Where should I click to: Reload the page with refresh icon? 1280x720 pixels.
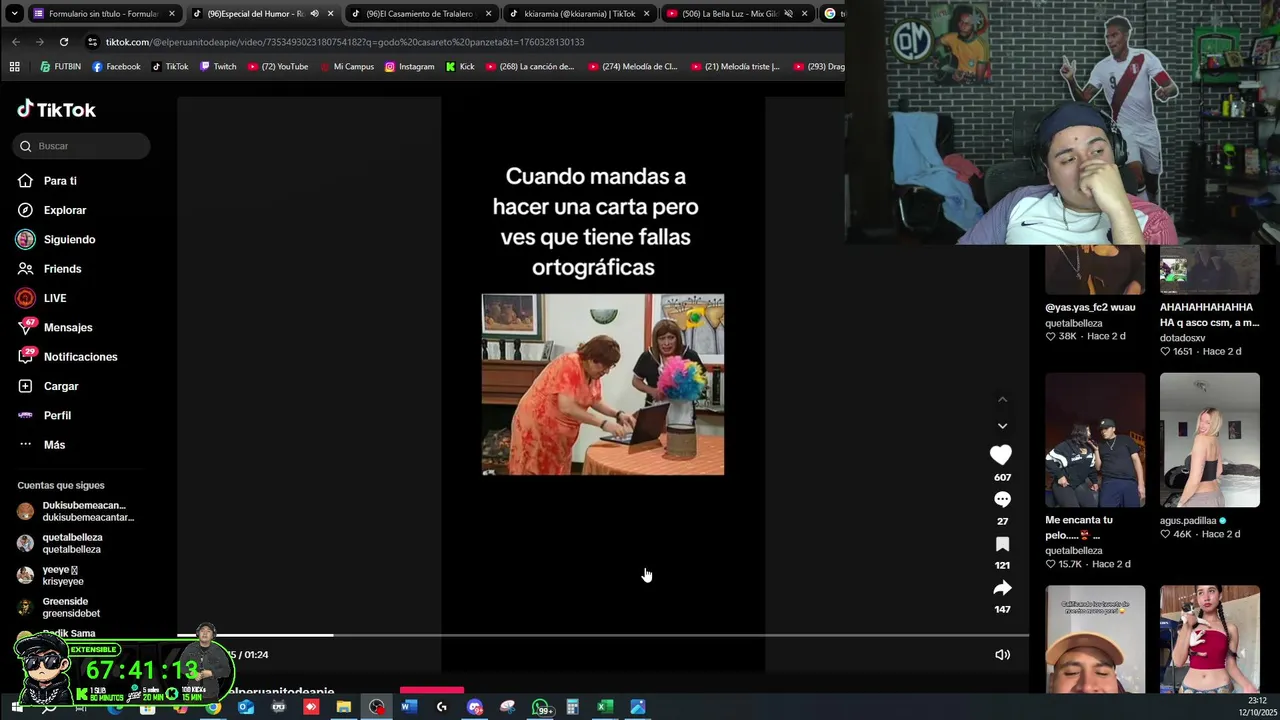pyautogui.click(x=64, y=42)
